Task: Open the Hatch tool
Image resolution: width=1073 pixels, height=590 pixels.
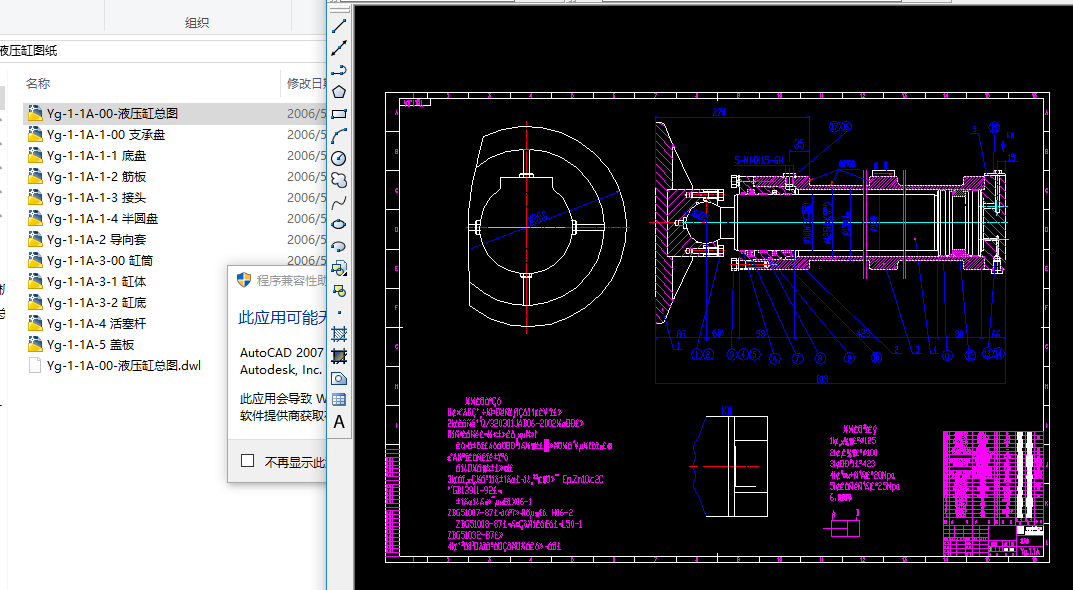Action: pyautogui.click(x=339, y=334)
